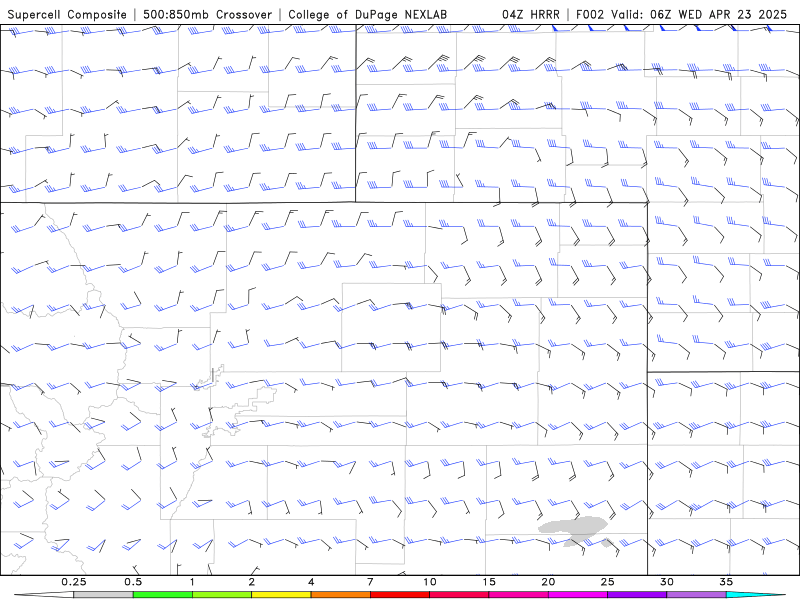The height and width of the screenshot is (600, 800).
Task: Click the '04Z HRRR' model run text
Action: pos(531,15)
